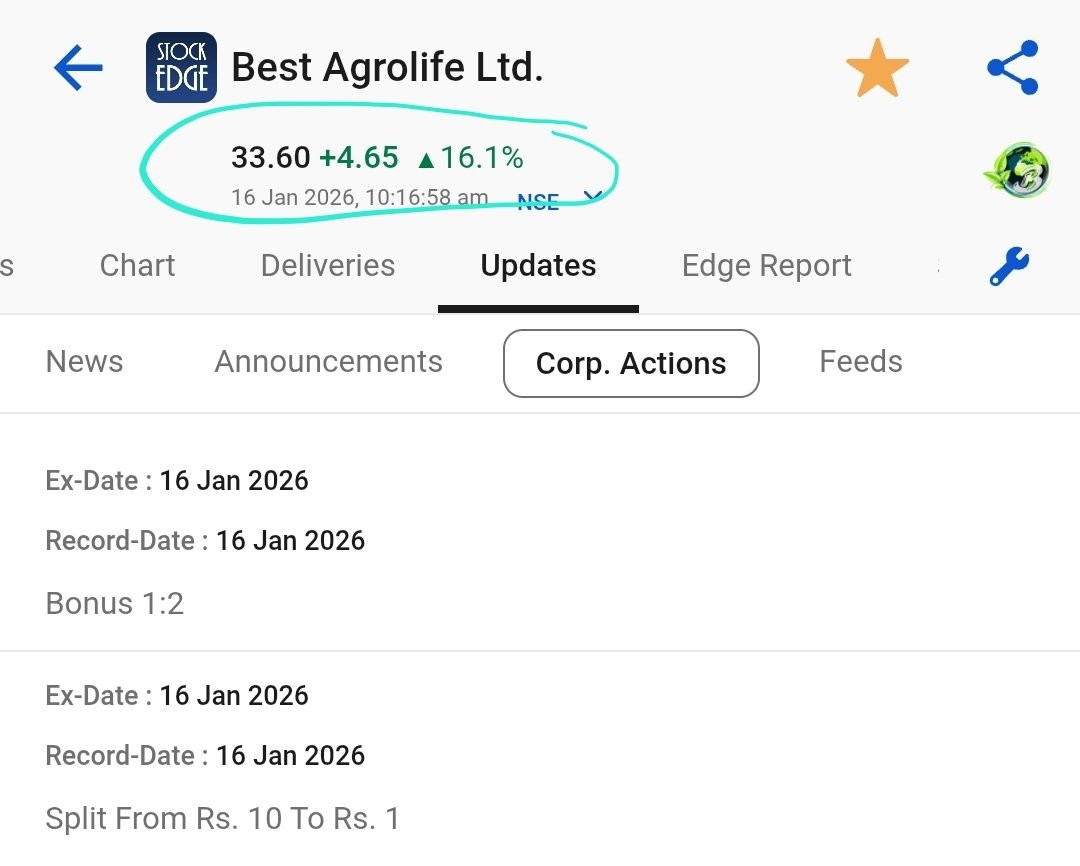
Task: Switch to the Chart tab
Action: pyautogui.click(x=137, y=266)
